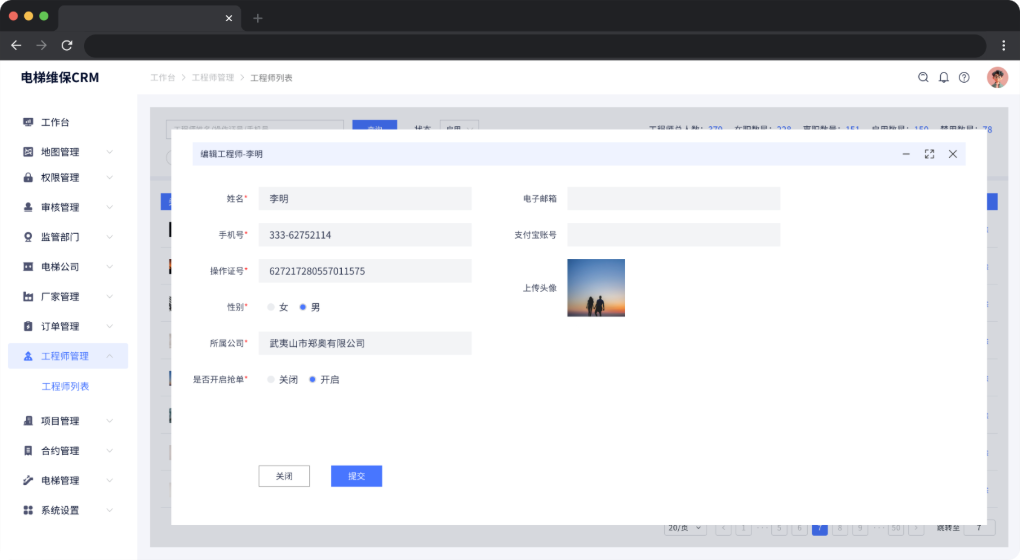Close the 编辑工程师 dialog with X

[953, 154]
